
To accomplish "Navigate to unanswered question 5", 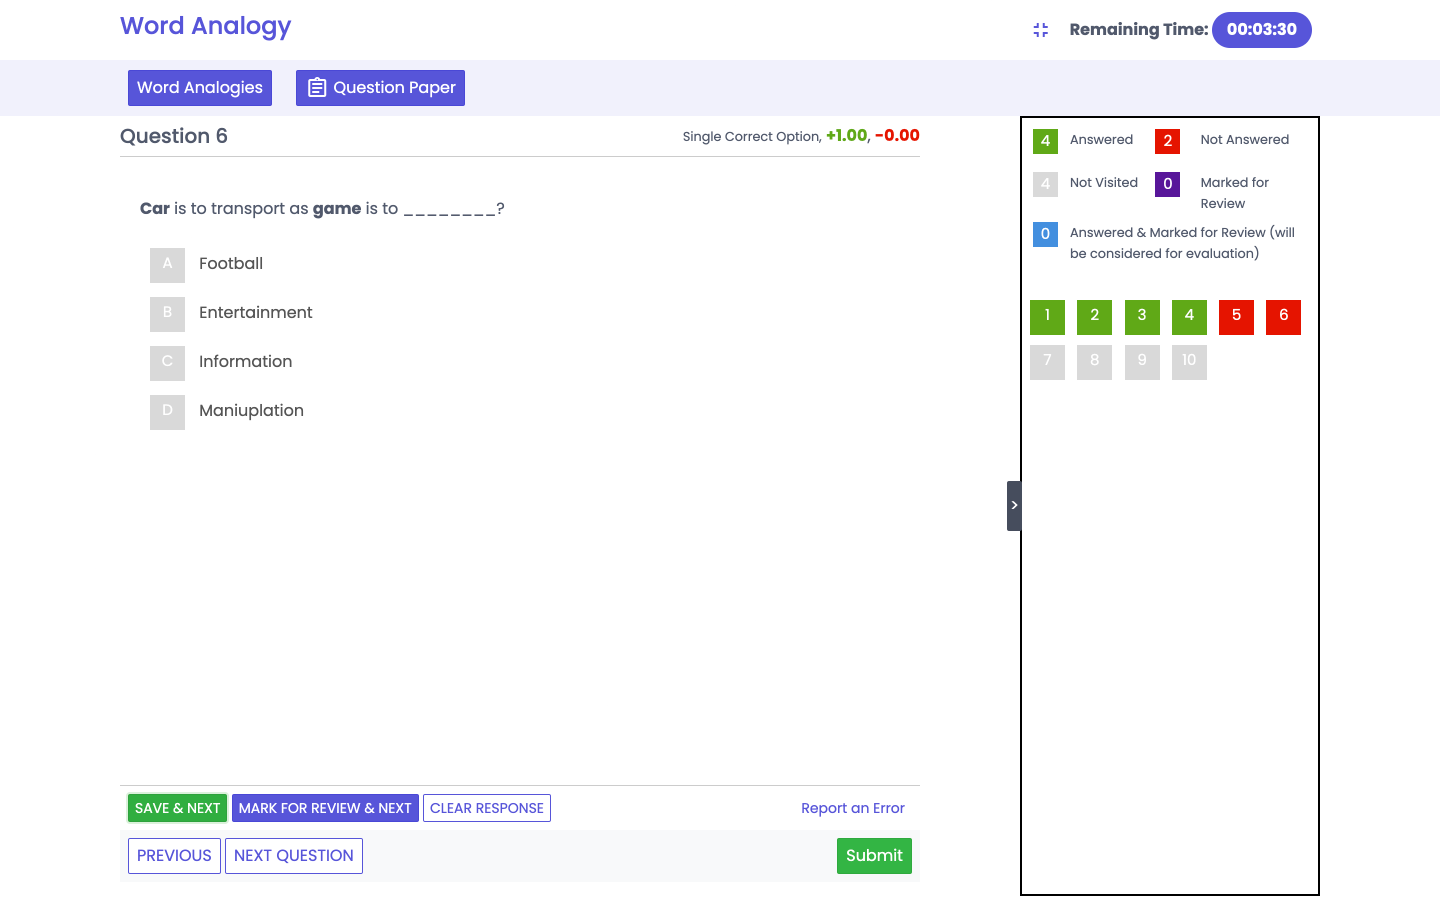I will tap(1236, 316).
